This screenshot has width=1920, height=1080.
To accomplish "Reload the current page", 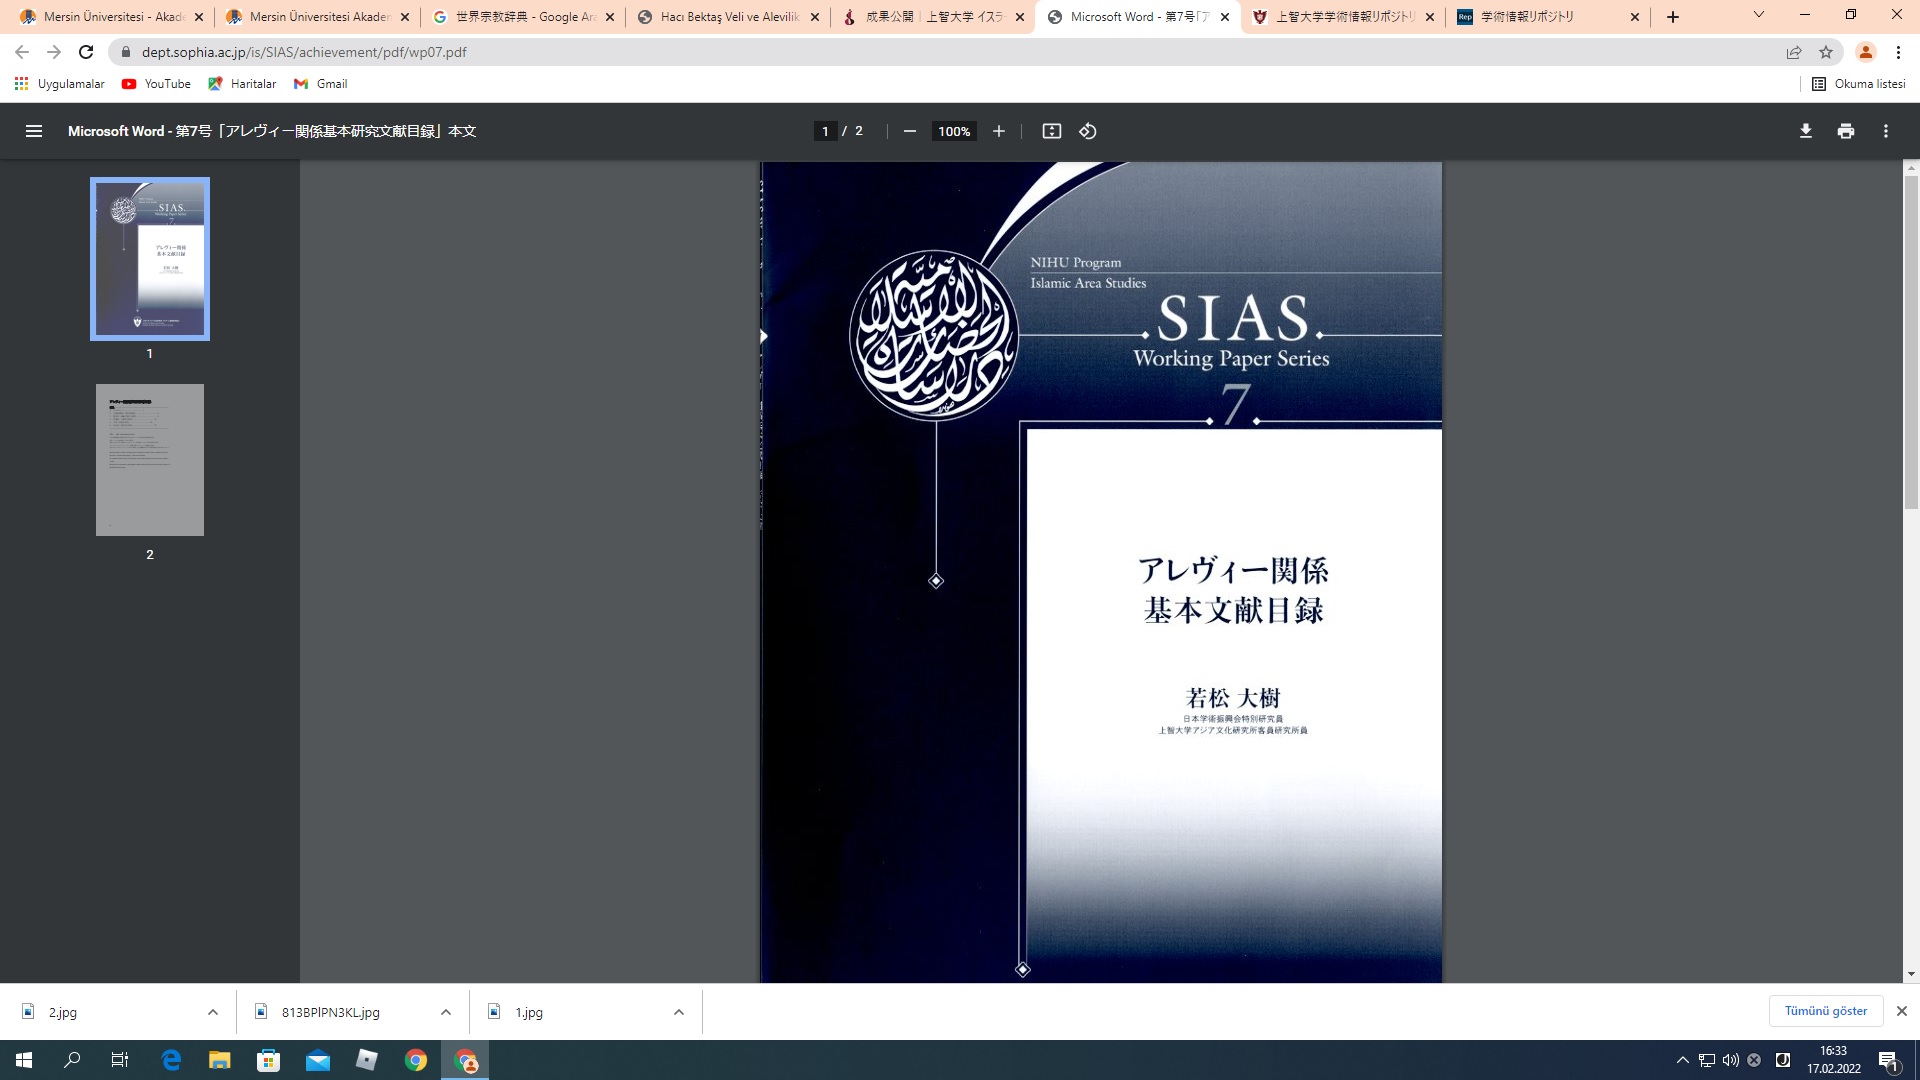I will 86,52.
